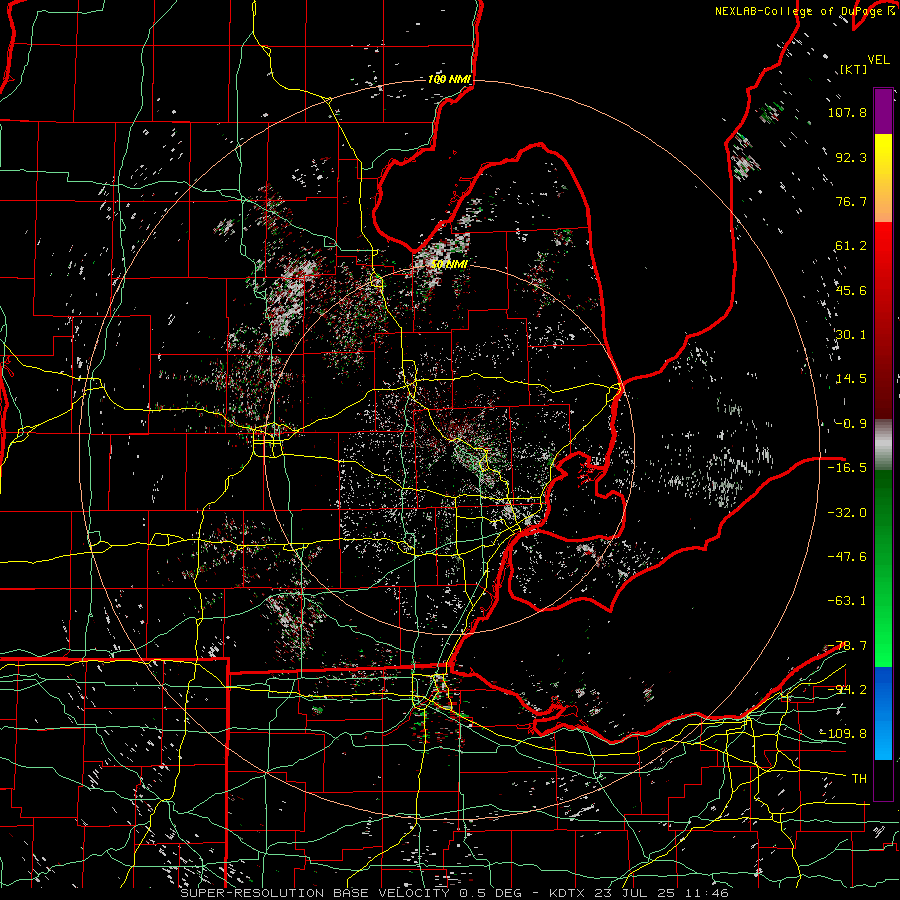This screenshot has height=900, width=900.
Task: Click the [KT] units label
Action: coord(853,69)
